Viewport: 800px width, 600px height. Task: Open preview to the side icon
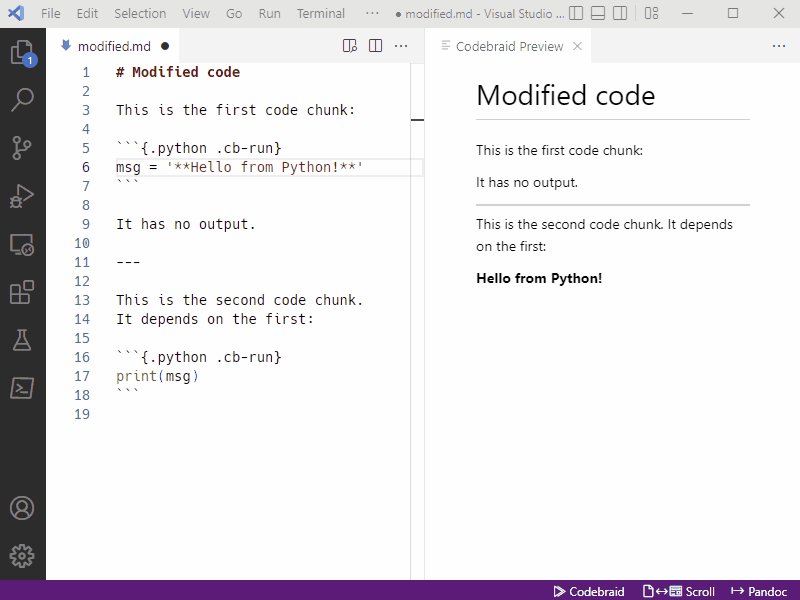click(349, 46)
